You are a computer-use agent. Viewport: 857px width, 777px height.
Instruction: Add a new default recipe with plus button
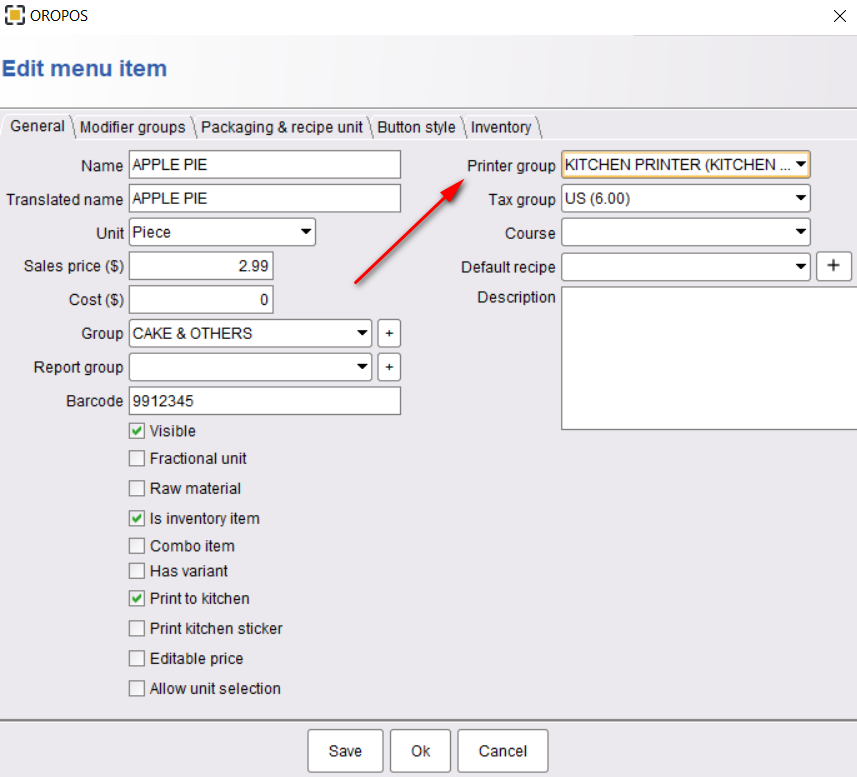tap(833, 266)
